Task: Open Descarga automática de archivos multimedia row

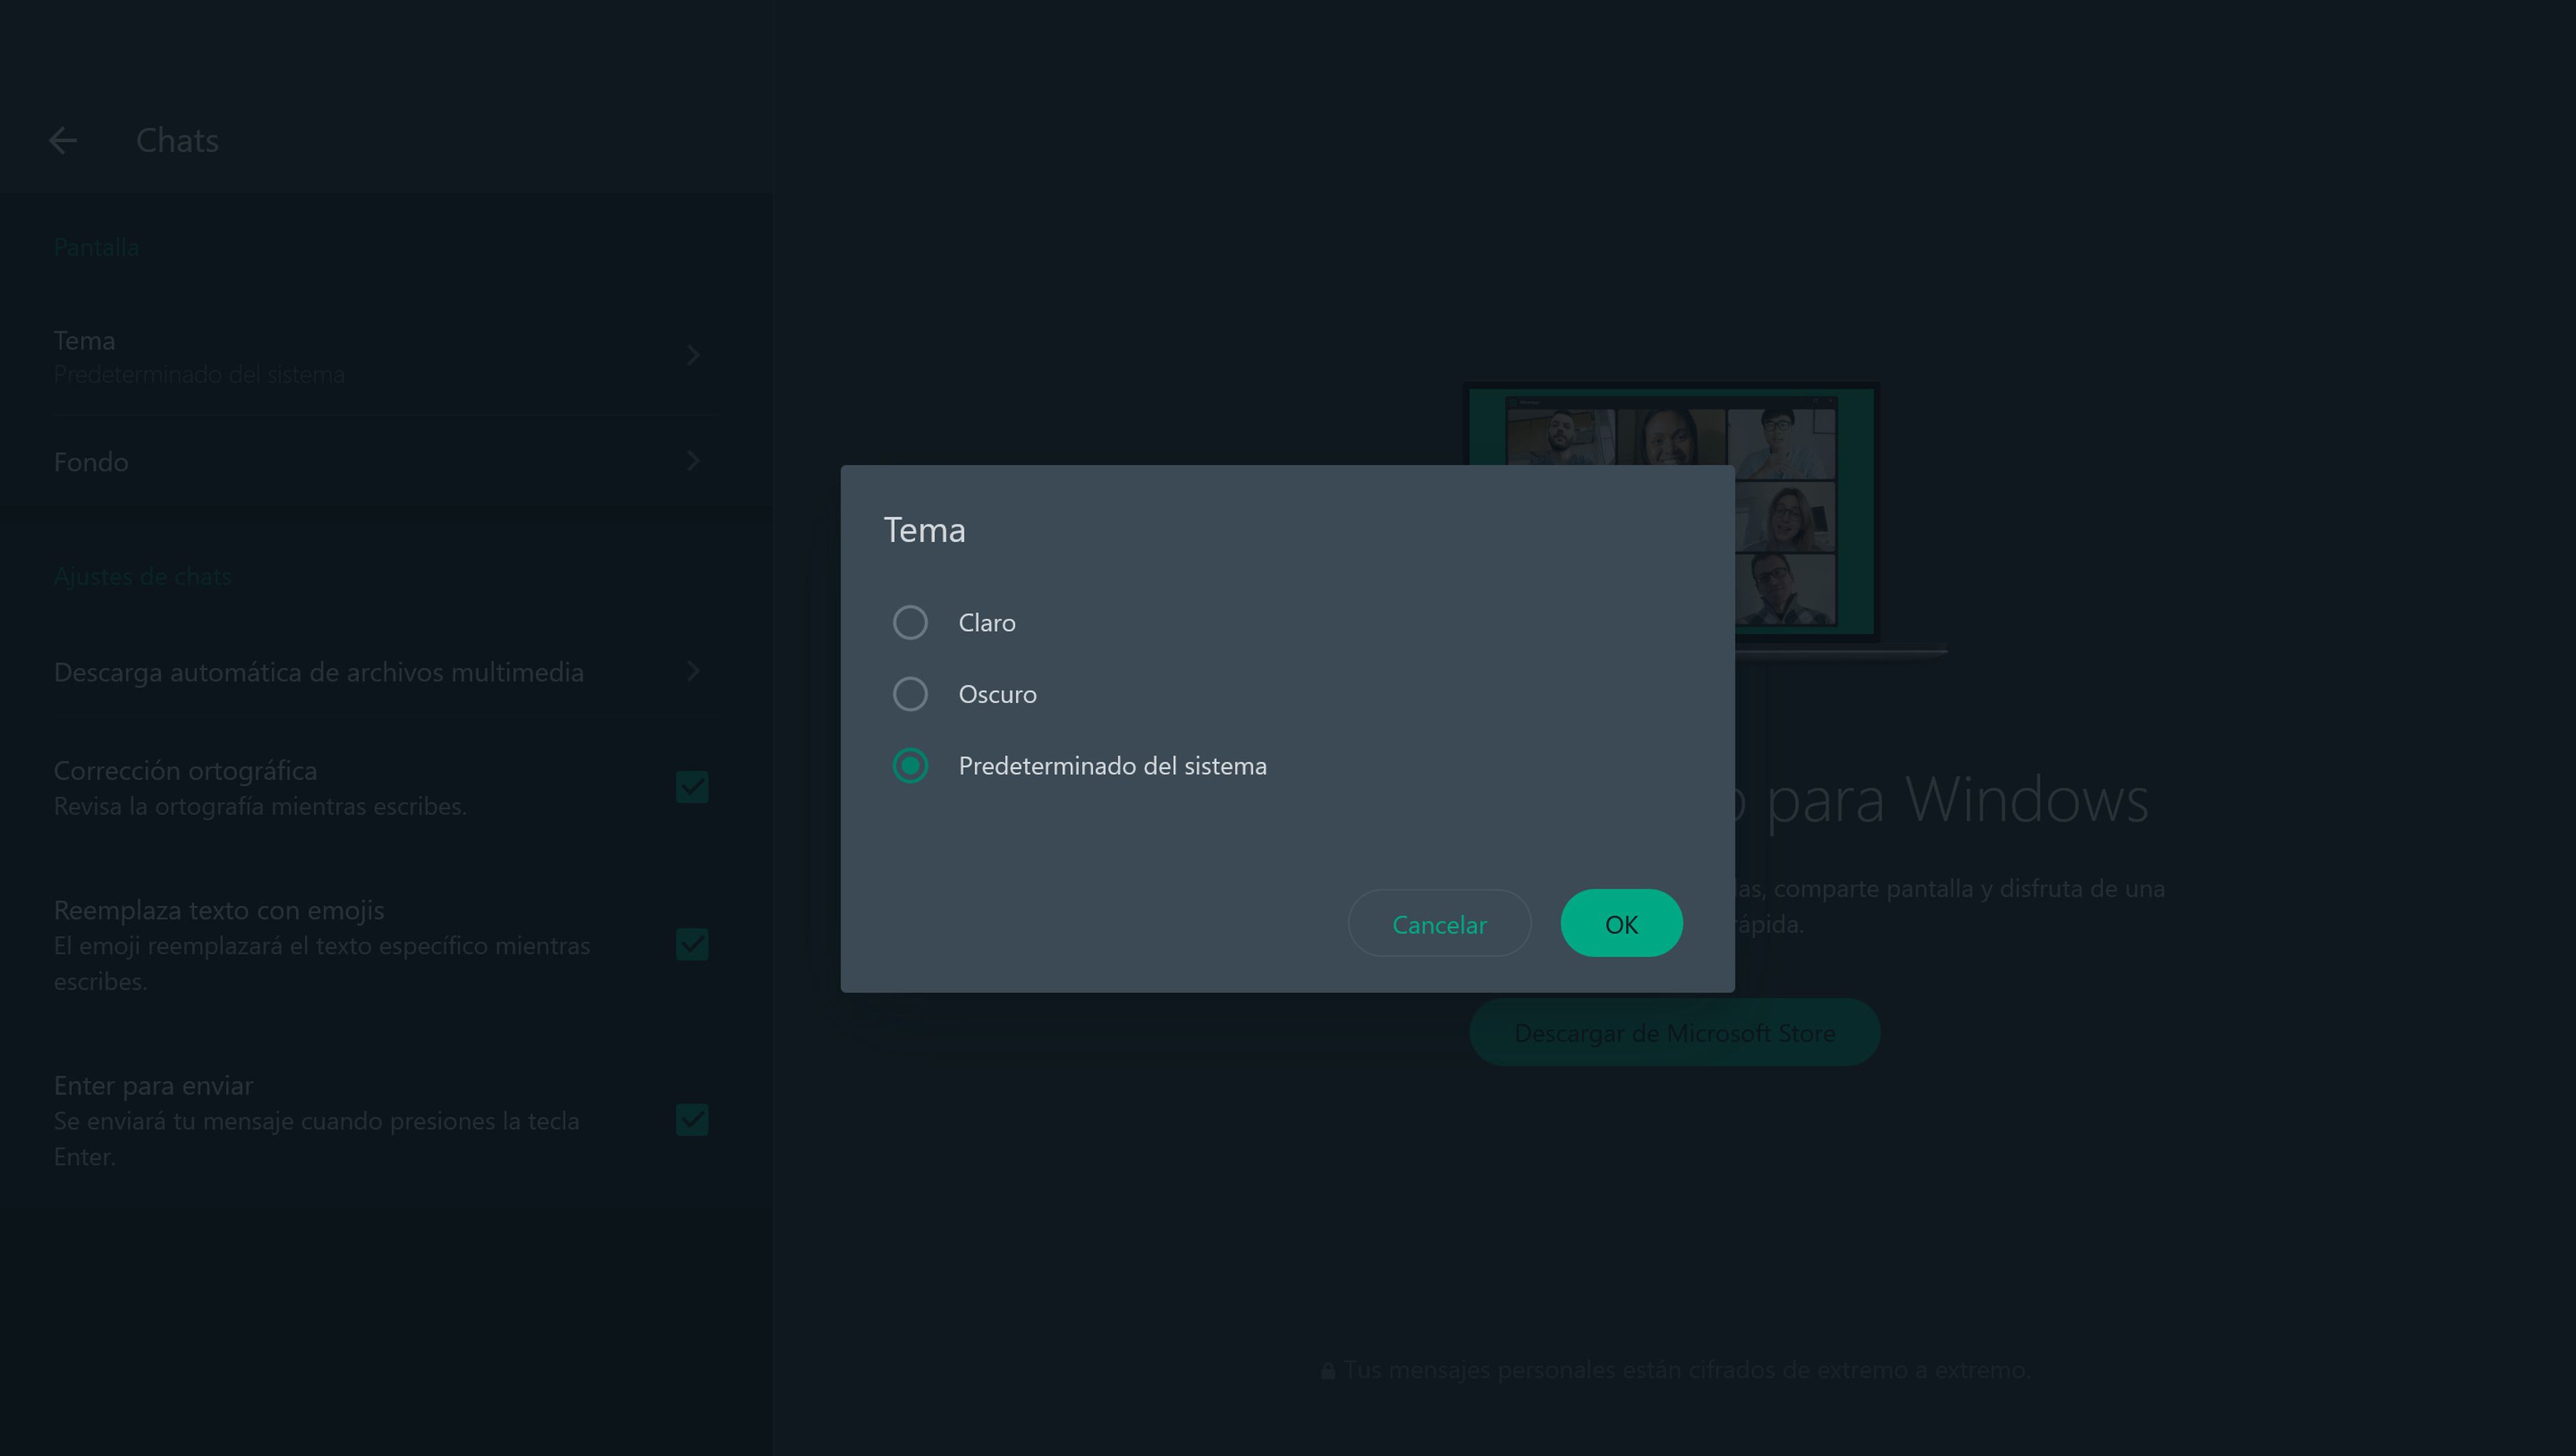Action: tap(385, 671)
